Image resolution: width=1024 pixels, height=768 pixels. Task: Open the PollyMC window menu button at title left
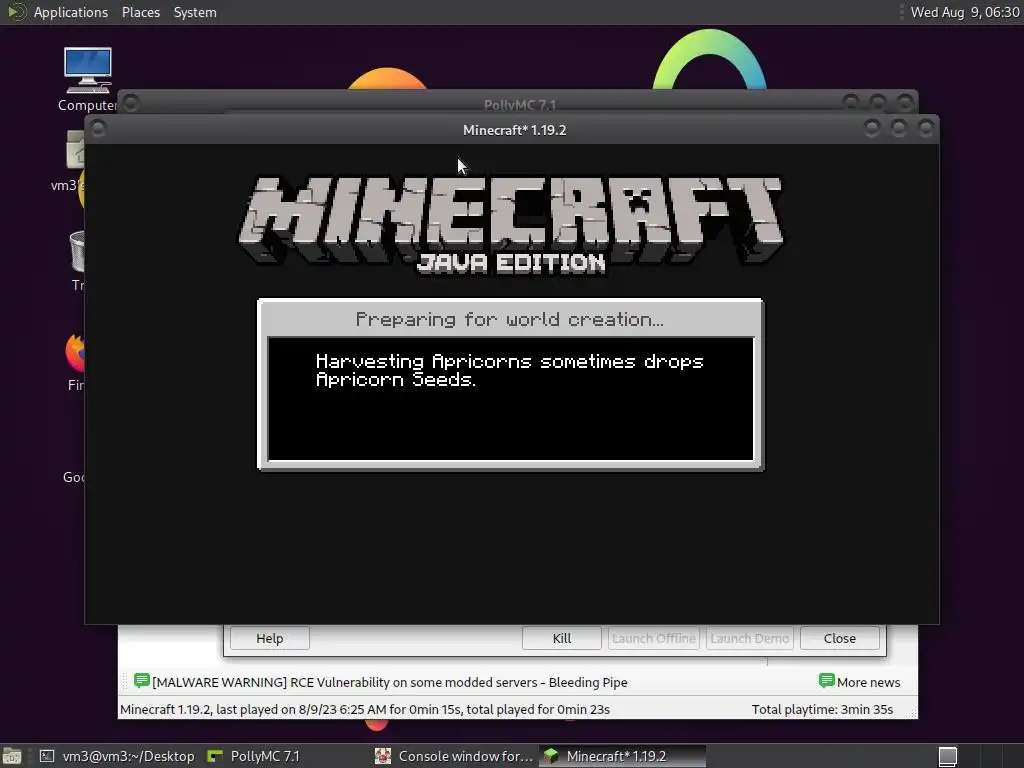[x=131, y=103]
